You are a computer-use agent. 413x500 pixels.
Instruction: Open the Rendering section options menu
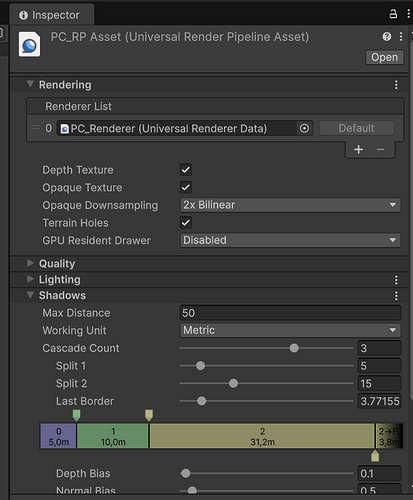(396, 85)
